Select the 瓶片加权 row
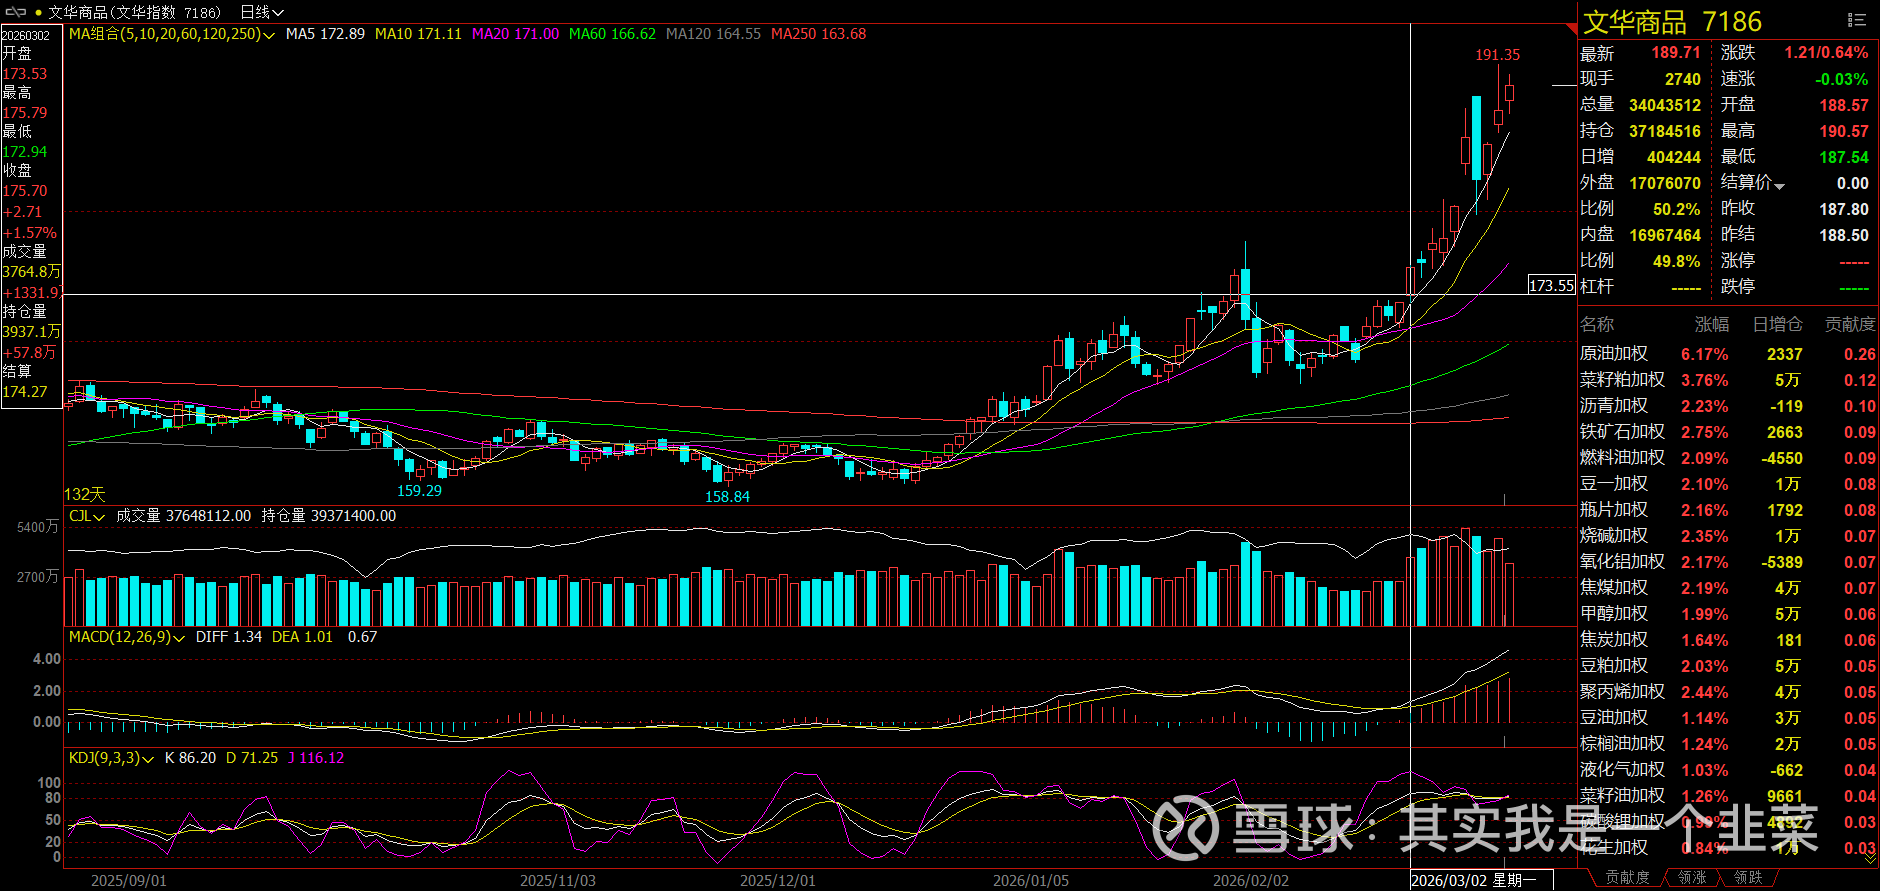Image resolution: width=1880 pixels, height=891 pixels. coord(1728,510)
